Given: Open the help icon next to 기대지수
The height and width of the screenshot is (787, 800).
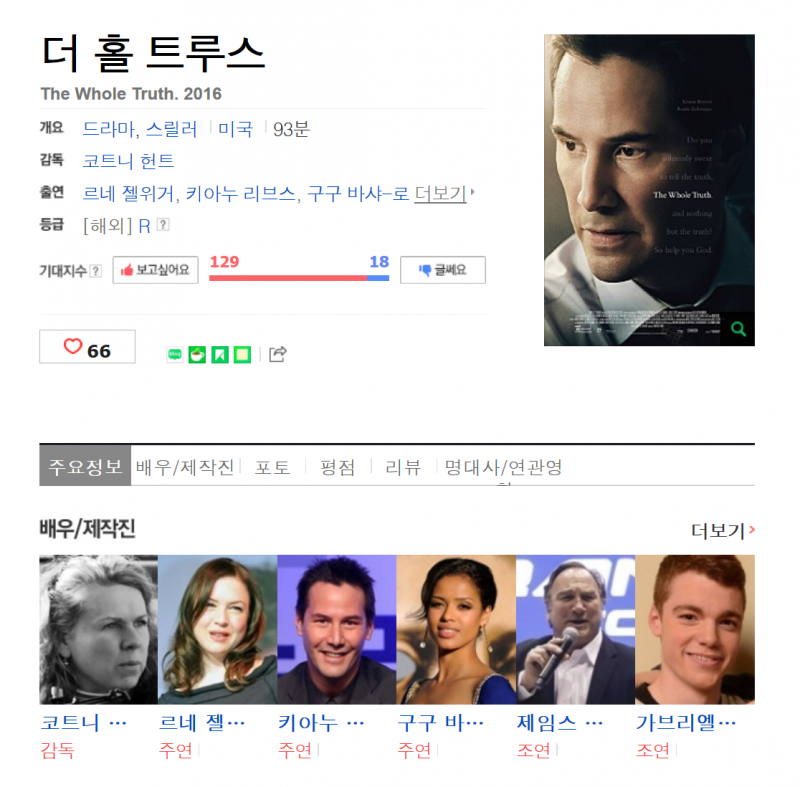Looking at the screenshot, I should [x=95, y=270].
